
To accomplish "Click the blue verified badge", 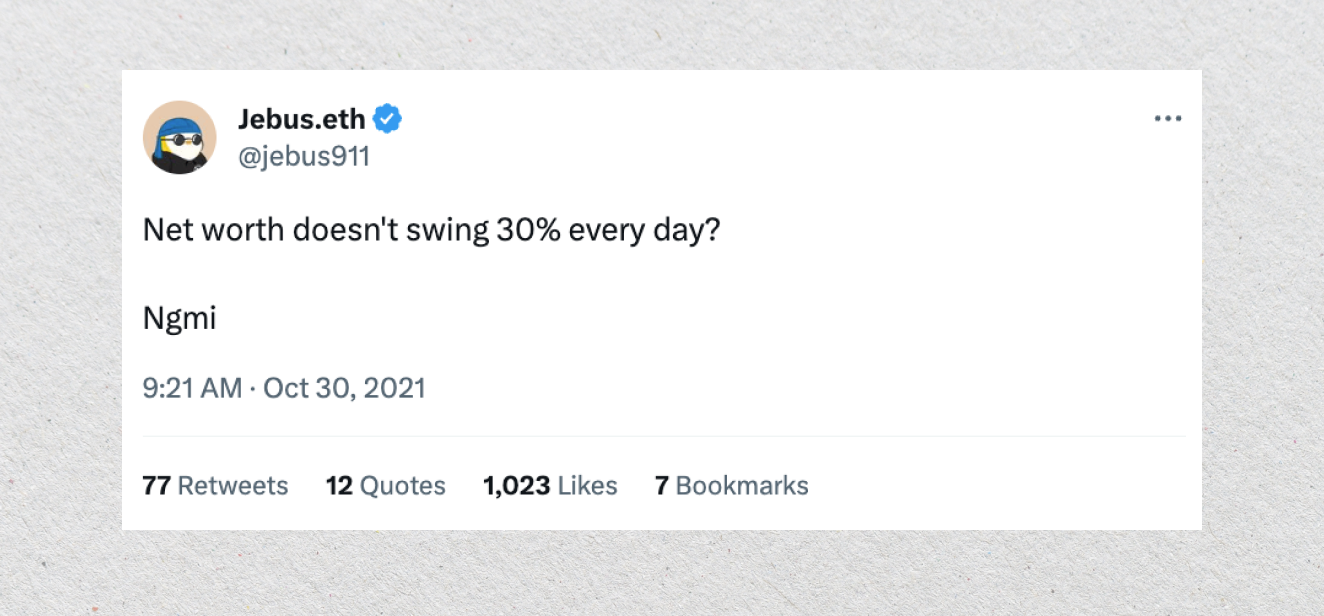I will point(387,120).
